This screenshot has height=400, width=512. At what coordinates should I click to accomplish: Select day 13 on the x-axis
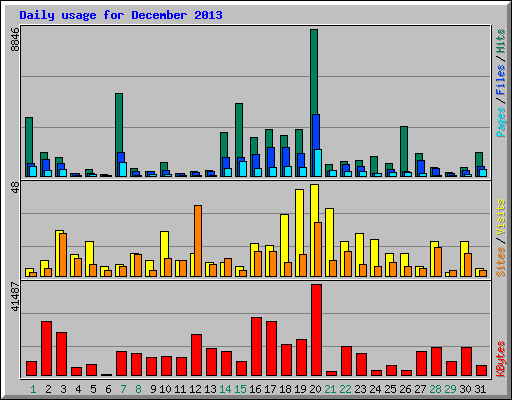pyautogui.click(x=210, y=389)
